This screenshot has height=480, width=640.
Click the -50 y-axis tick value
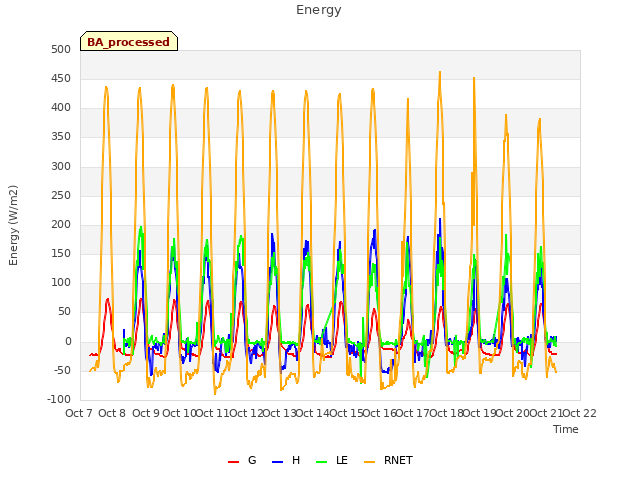coord(62,371)
